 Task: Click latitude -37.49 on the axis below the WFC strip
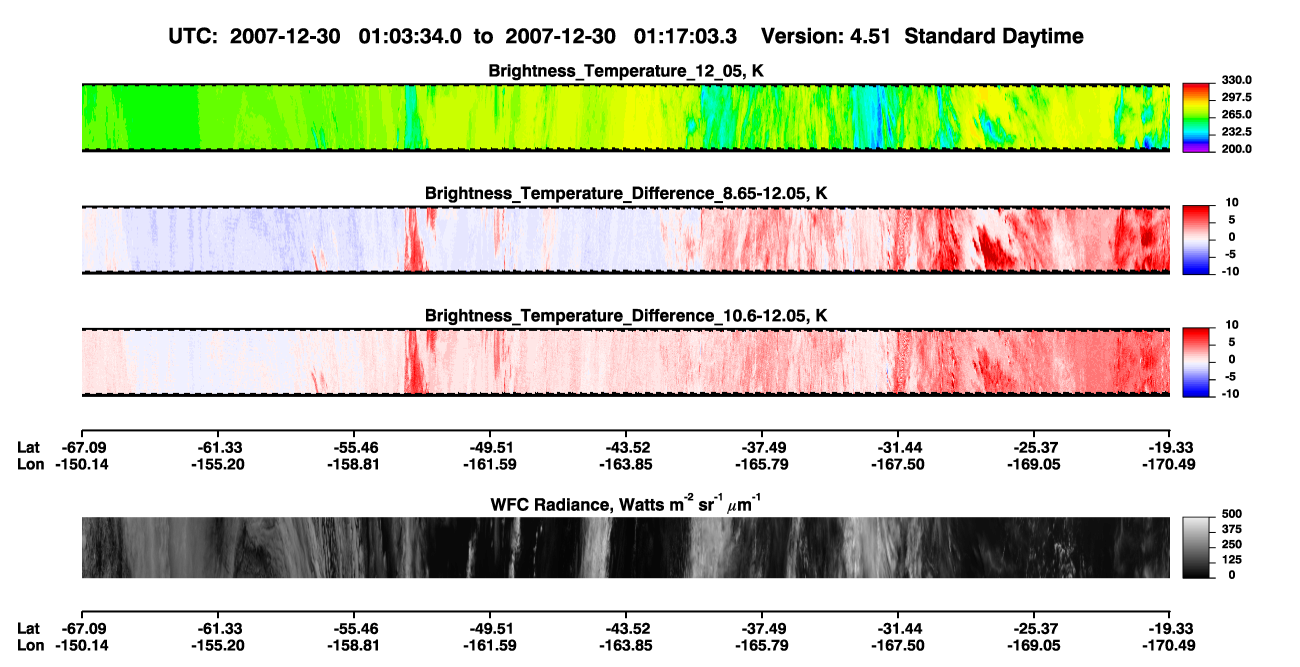(x=762, y=629)
